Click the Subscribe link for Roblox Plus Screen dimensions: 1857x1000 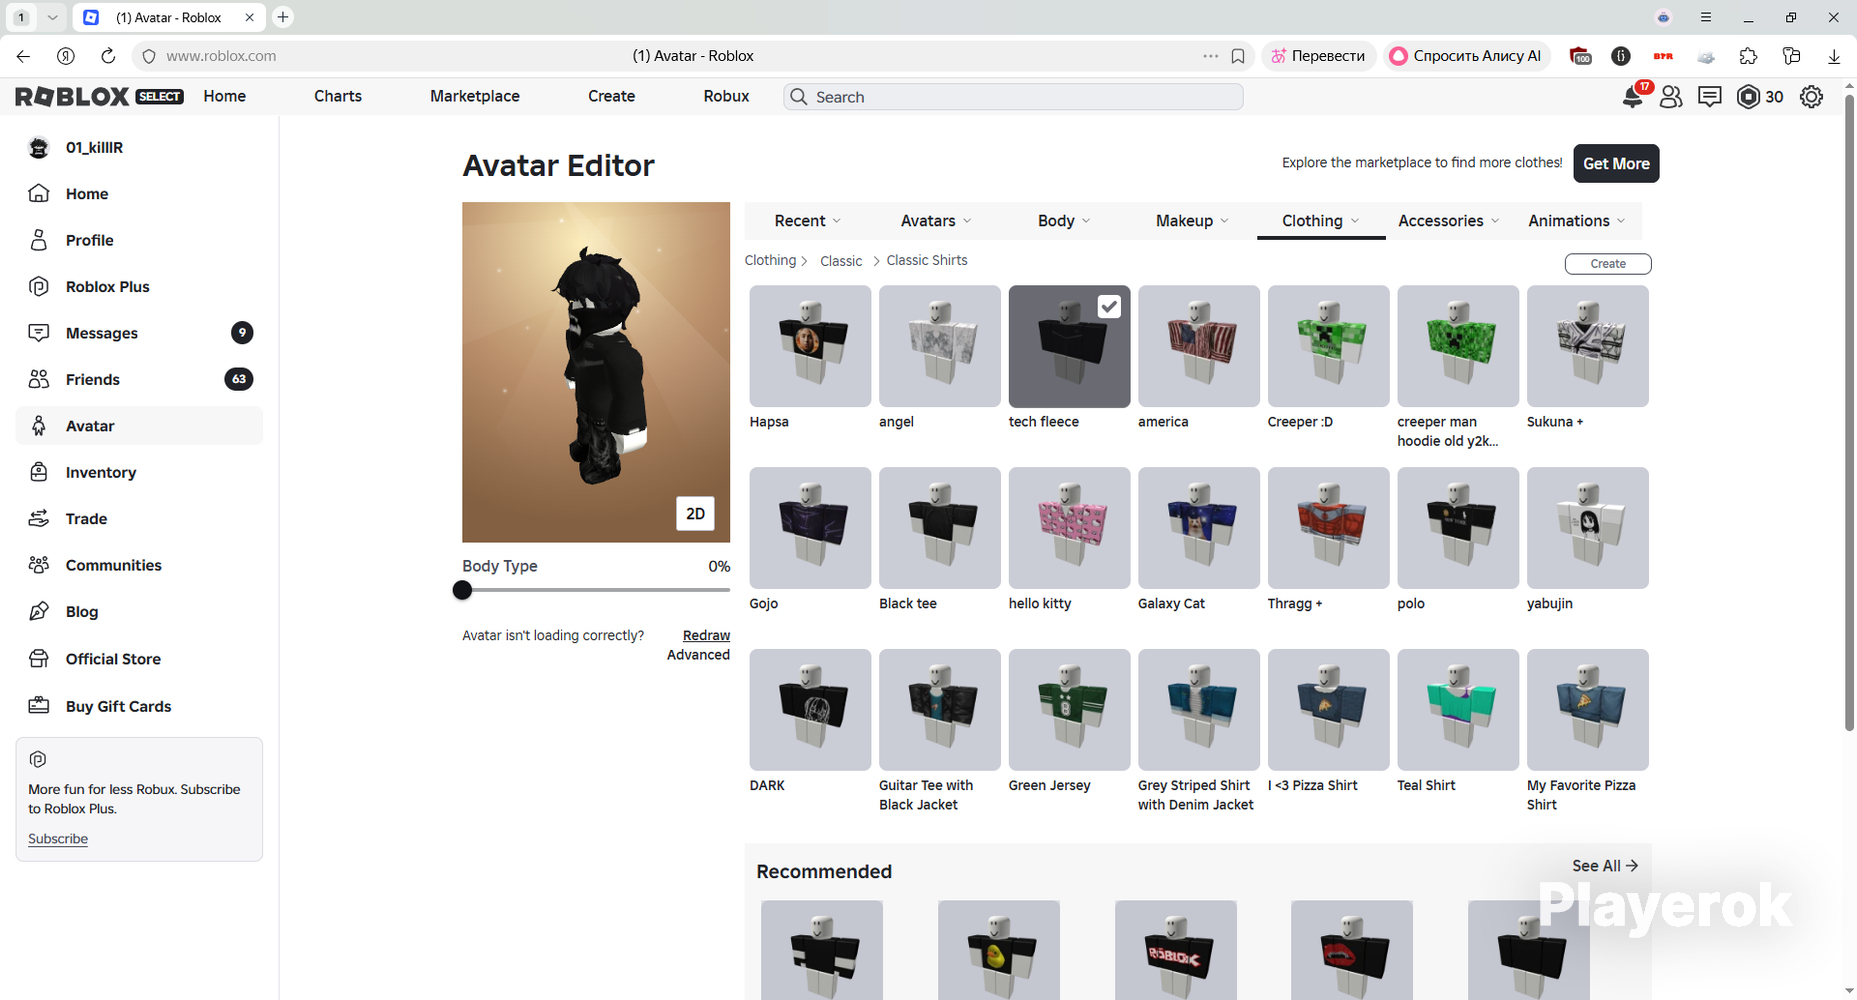pyautogui.click(x=58, y=839)
